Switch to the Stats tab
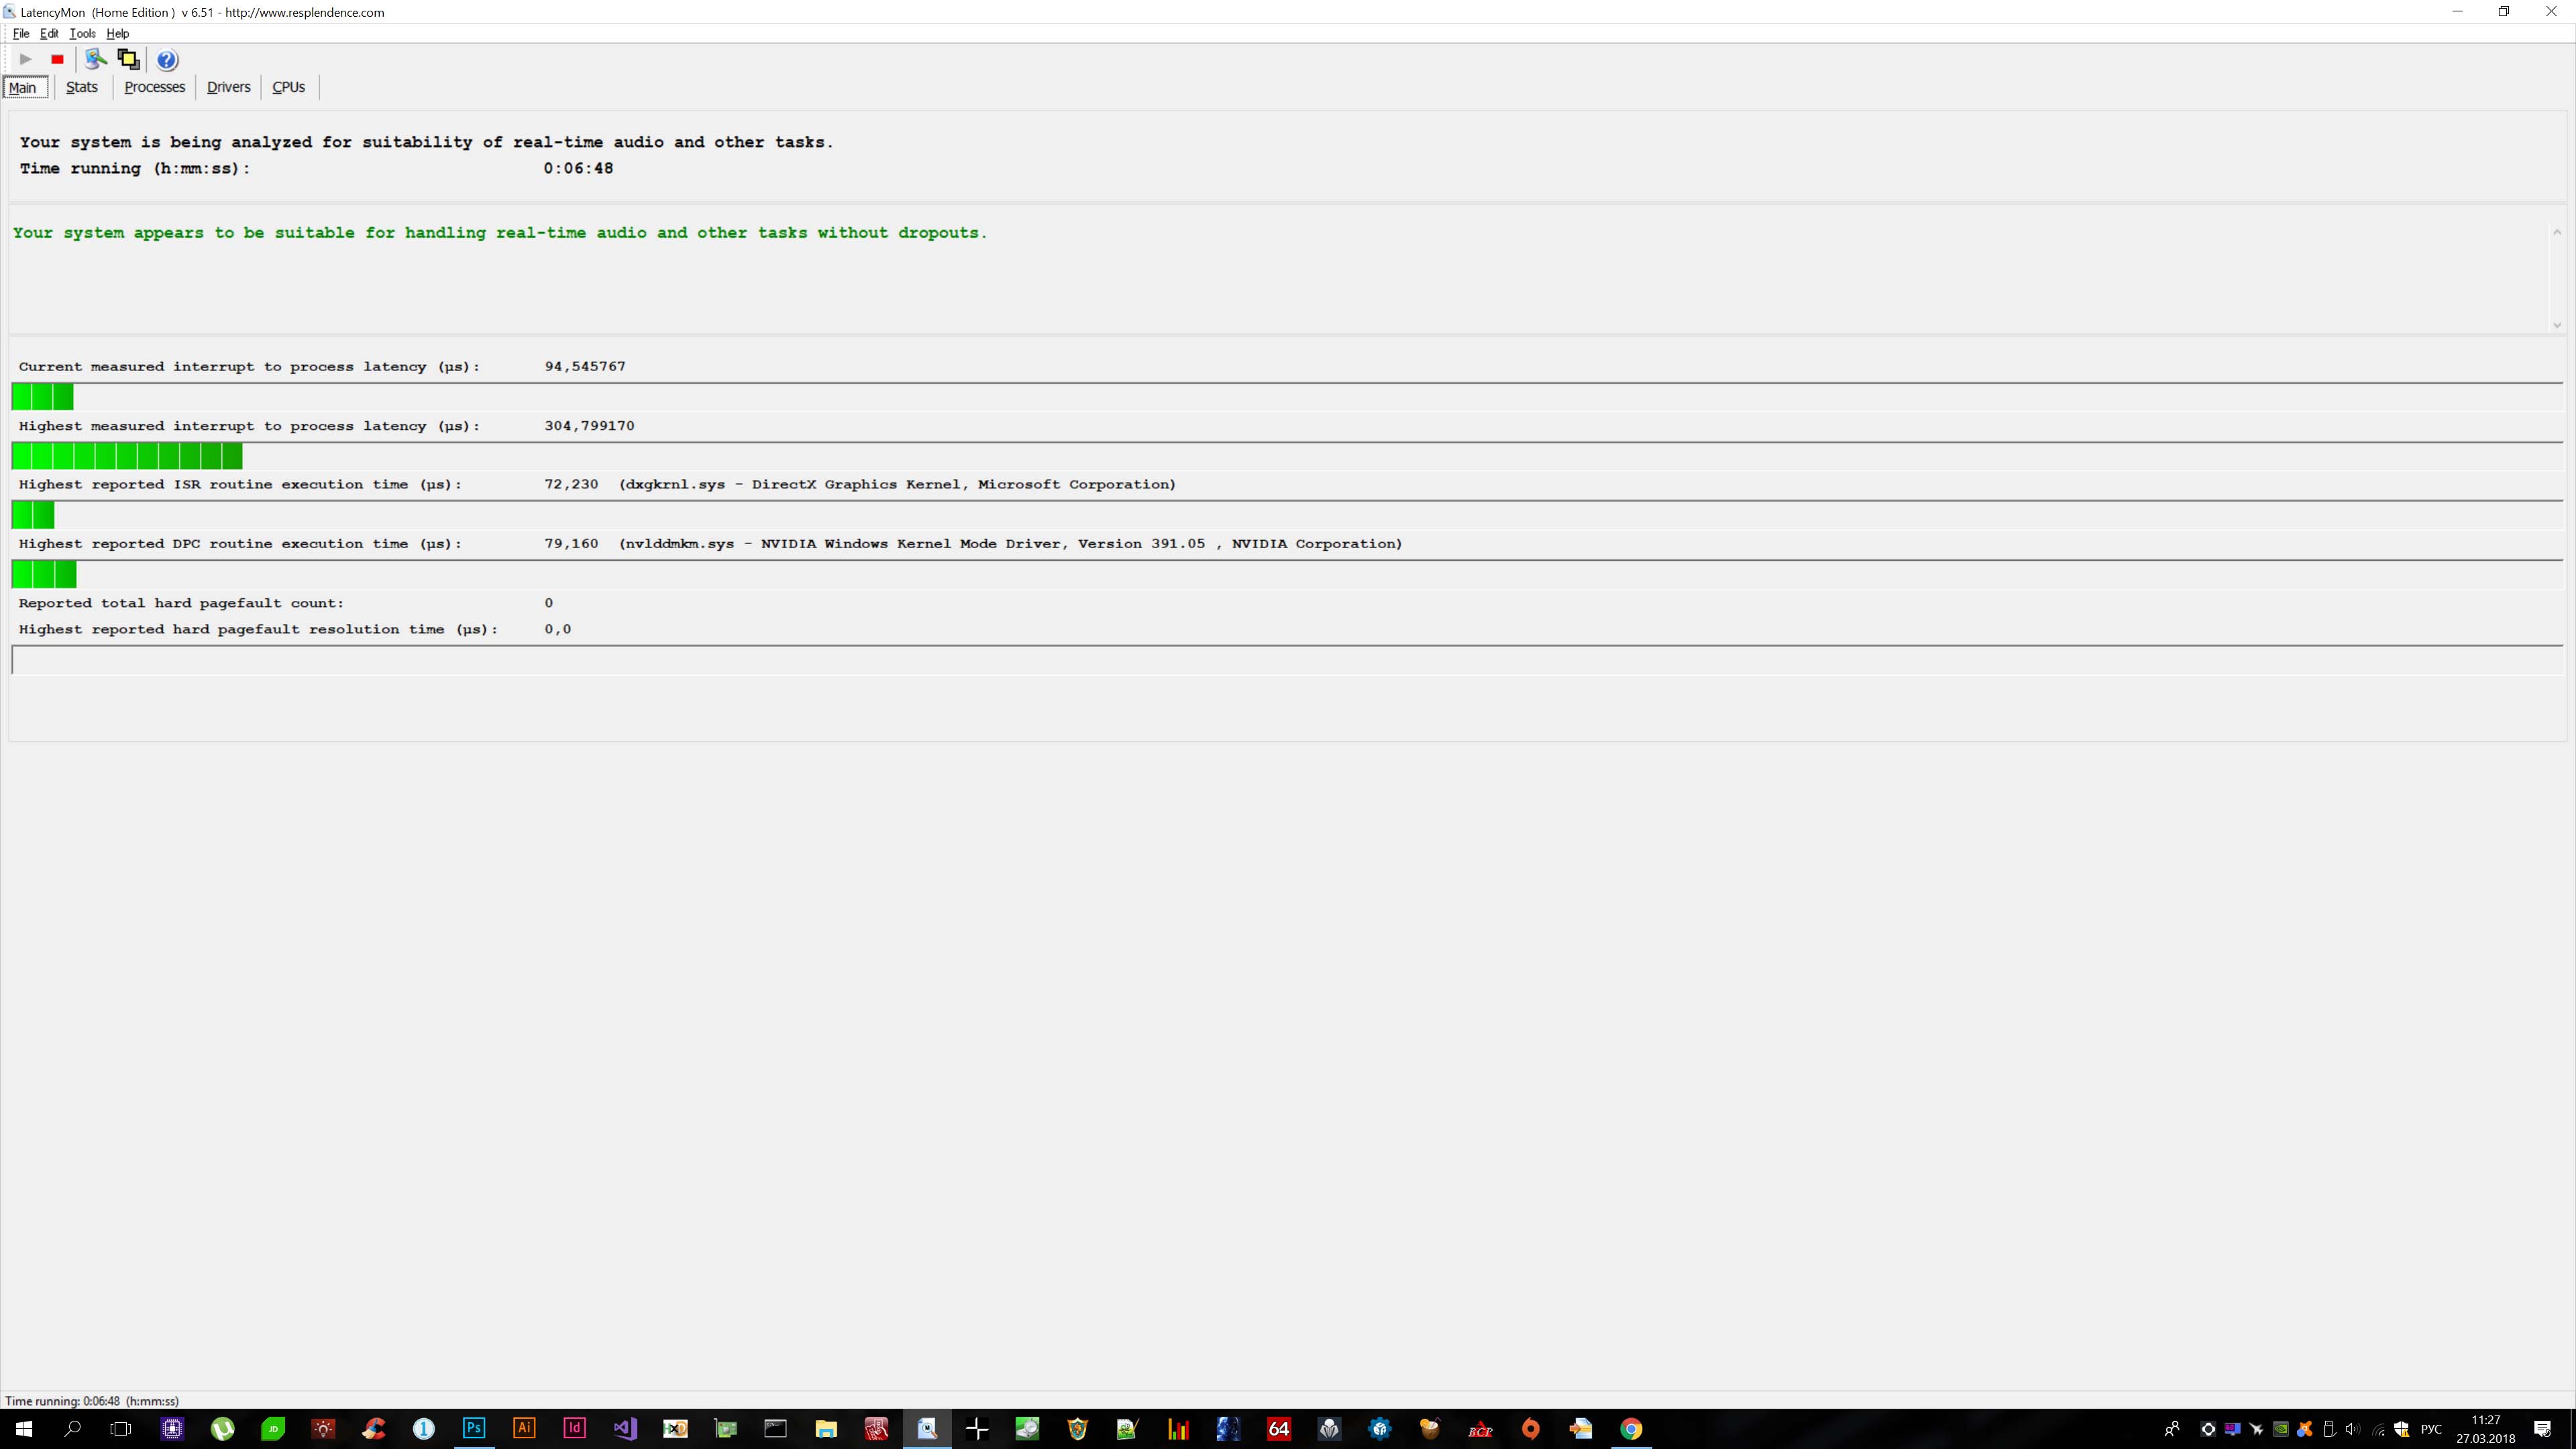Image resolution: width=2576 pixels, height=1449 pixels. click(x=82, y=87)
